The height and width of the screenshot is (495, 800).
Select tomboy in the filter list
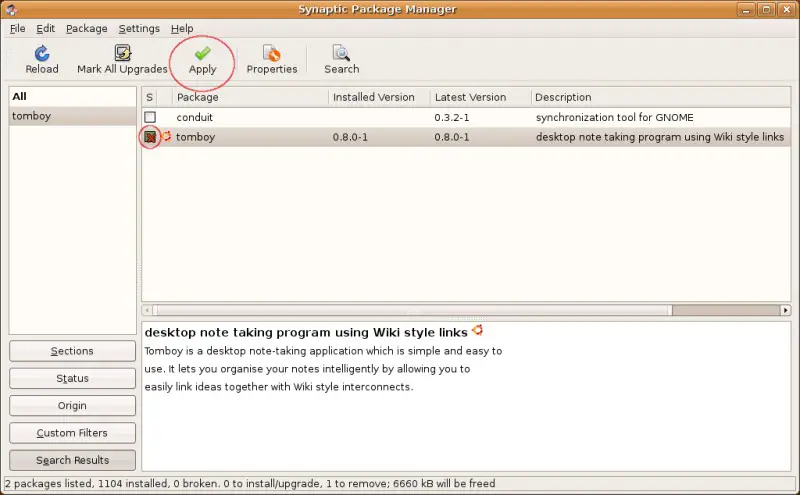click(x=72, y=116)
